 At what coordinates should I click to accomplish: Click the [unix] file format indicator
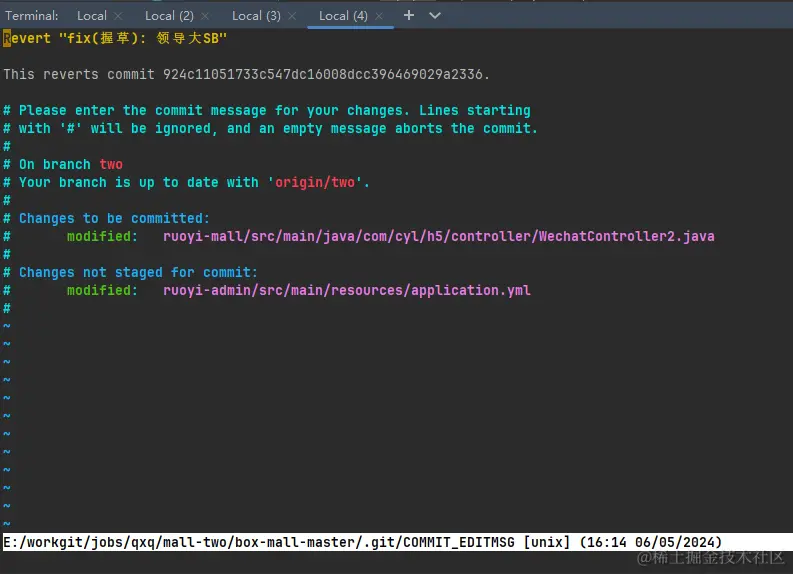(x=547, y=542)
